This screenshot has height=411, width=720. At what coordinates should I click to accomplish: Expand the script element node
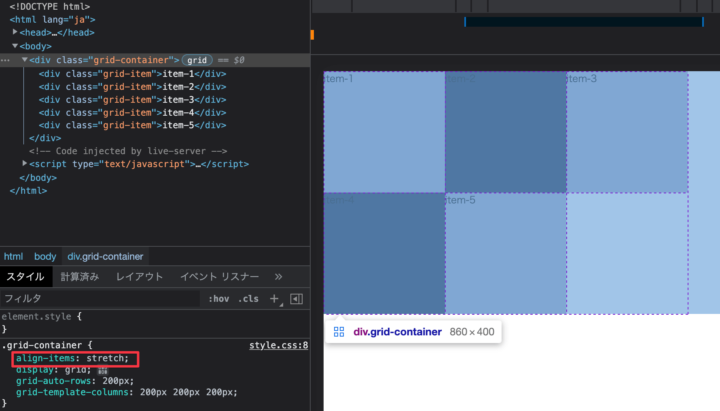pyautogui.click(x=25, y=163)
